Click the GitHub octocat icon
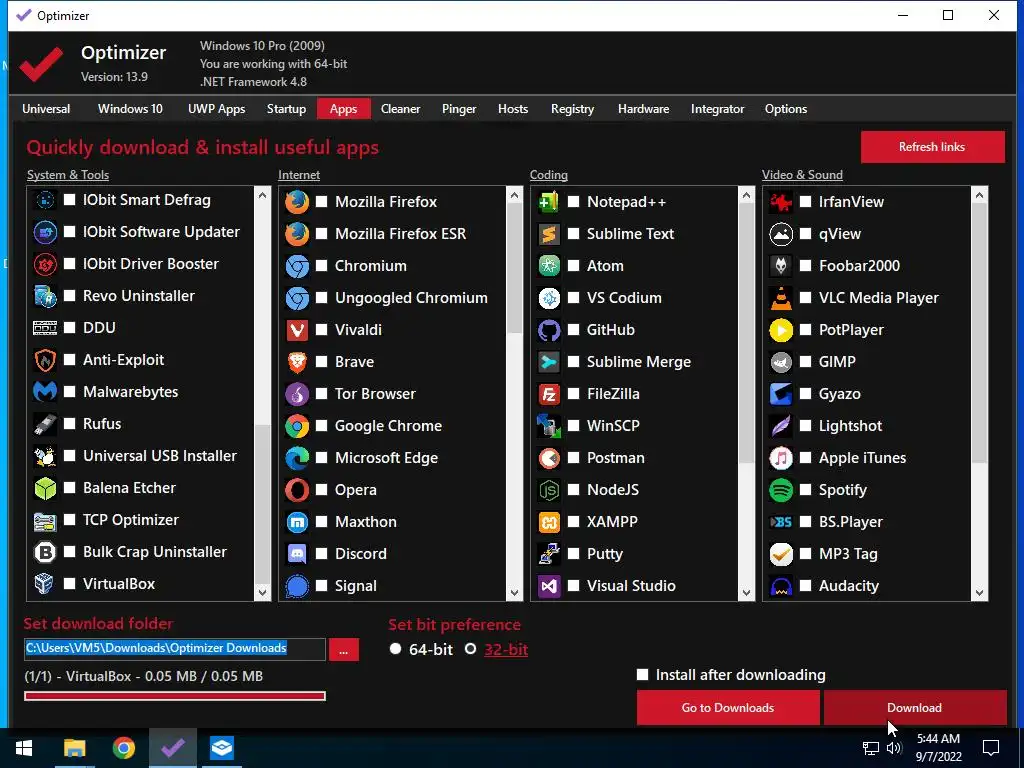 click(x=549, y=330)
